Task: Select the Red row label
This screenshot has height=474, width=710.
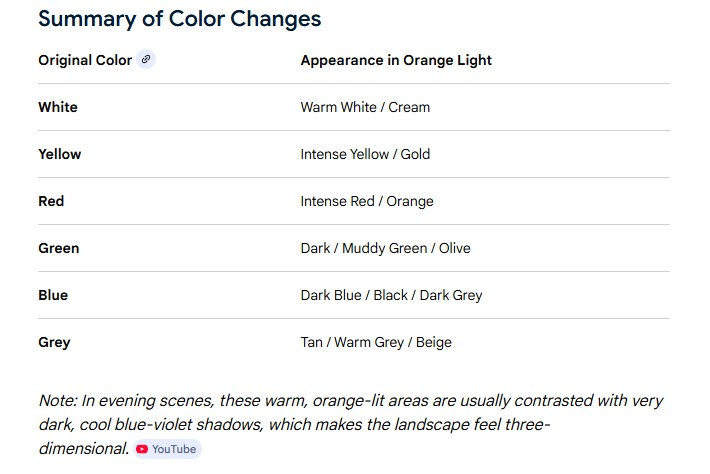Action: pyautogui.click(x=51, y=201)
